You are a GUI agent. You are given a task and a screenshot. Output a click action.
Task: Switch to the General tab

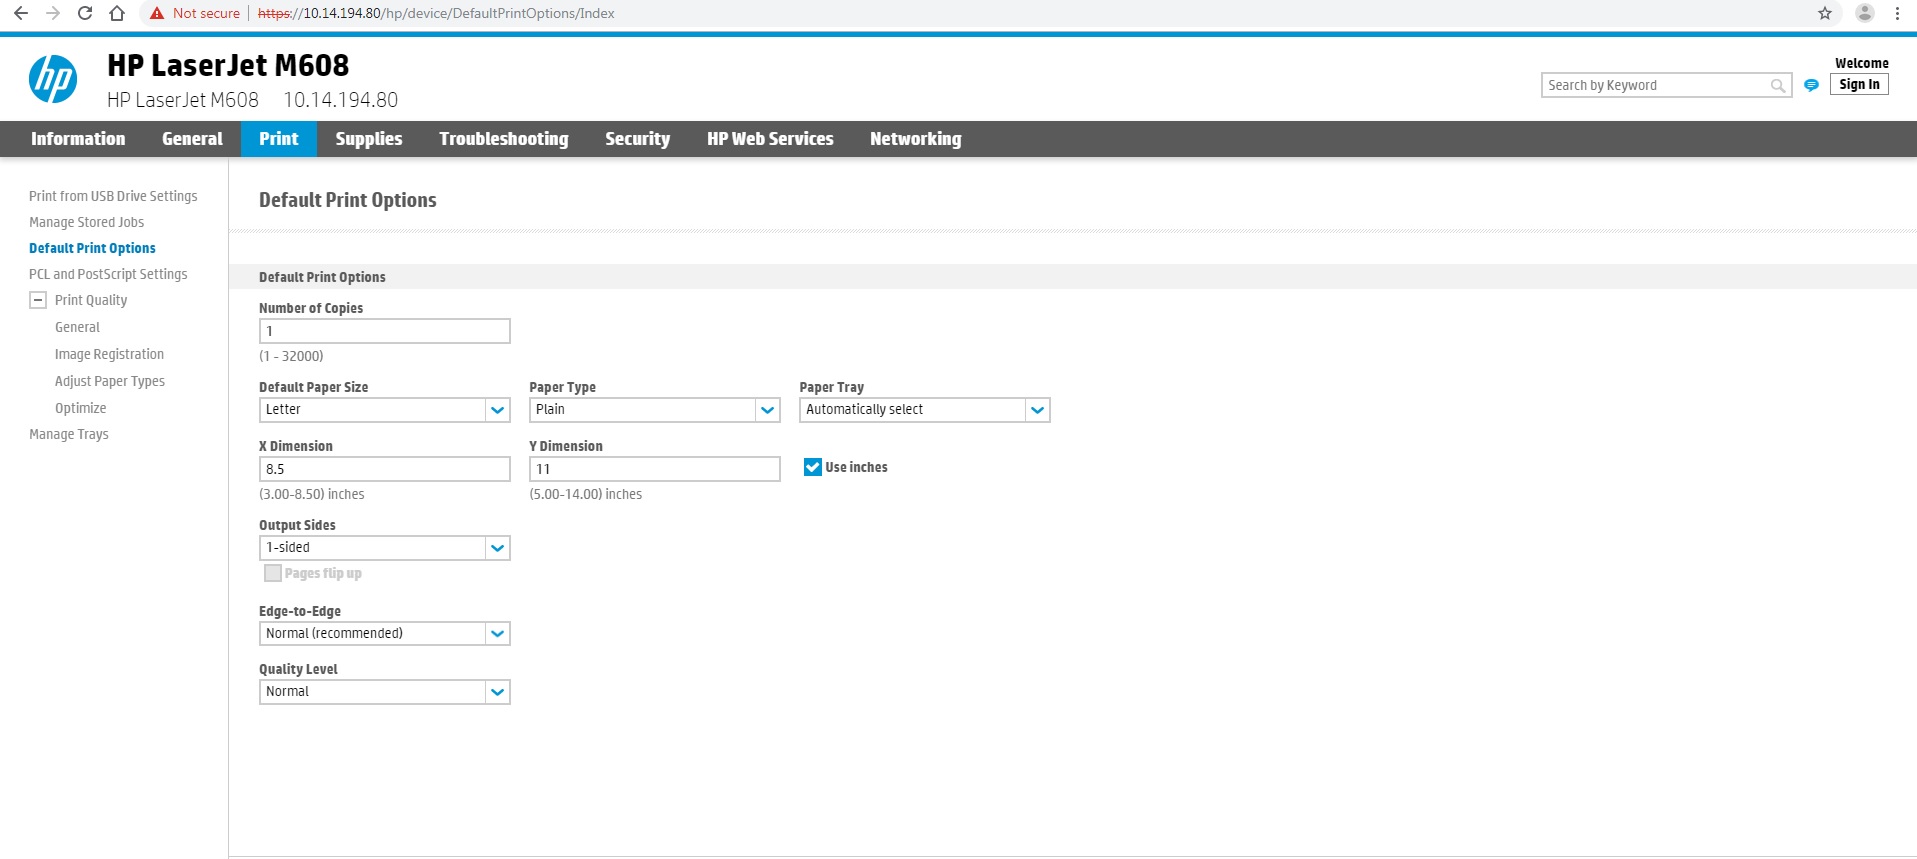pos(192,139)
